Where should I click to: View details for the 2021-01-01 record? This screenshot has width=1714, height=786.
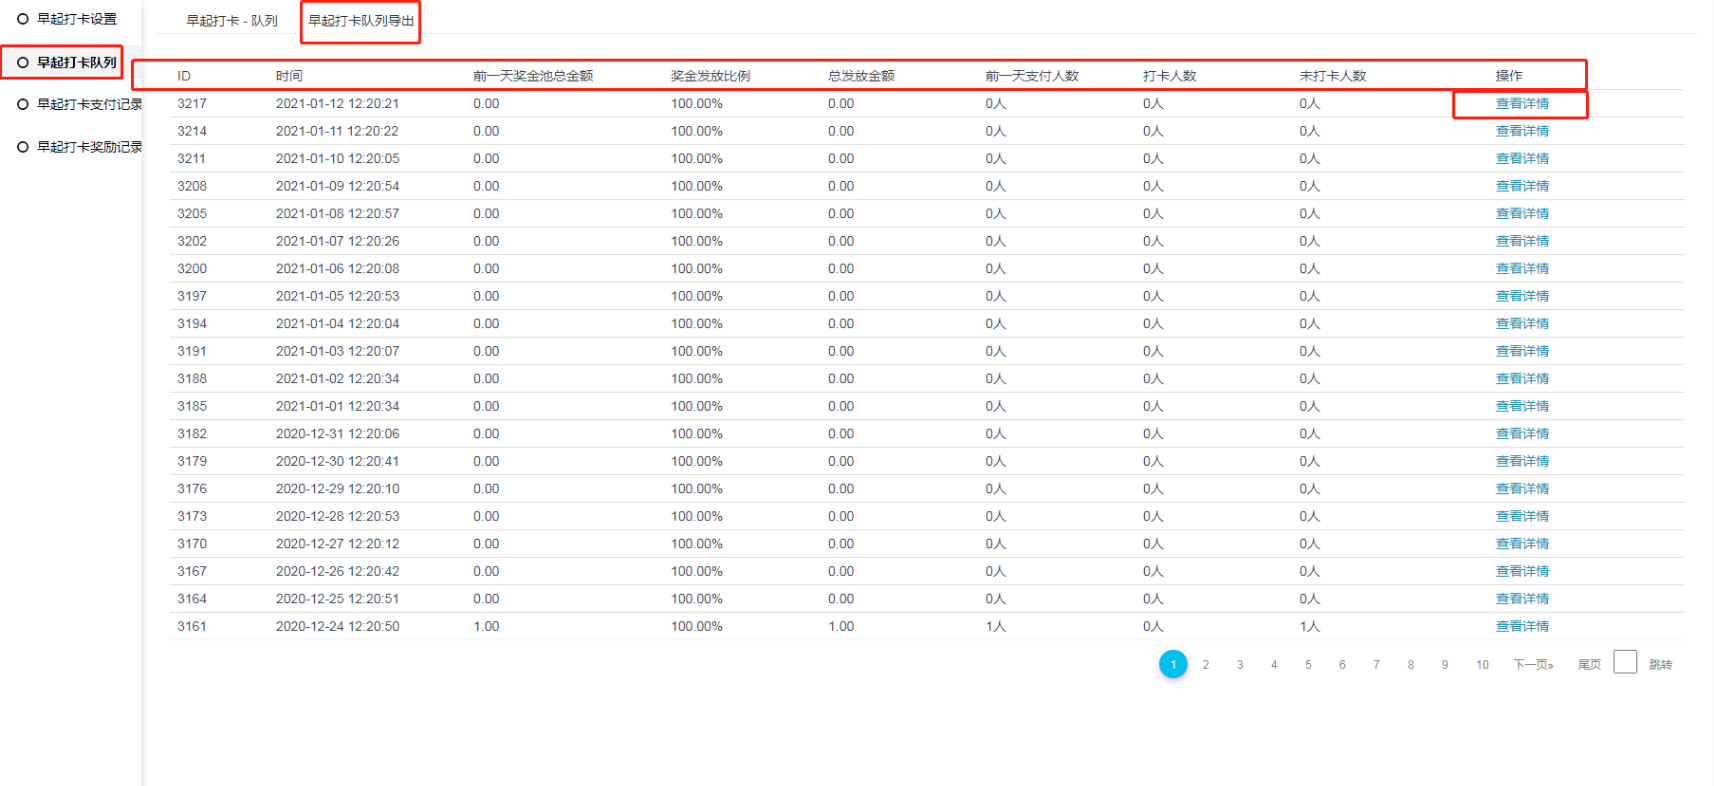click(x=1521, y=407)
